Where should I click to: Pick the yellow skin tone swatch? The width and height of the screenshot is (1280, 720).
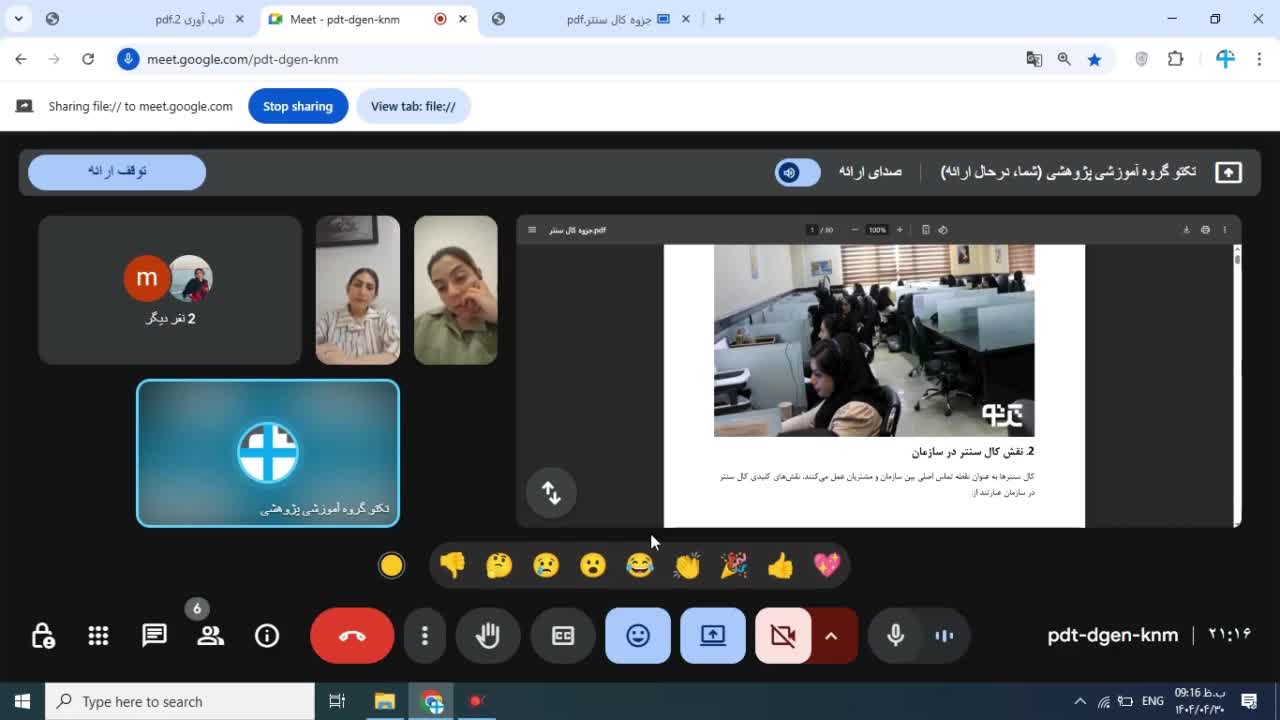pyautogui.click(x=392, y=566)
